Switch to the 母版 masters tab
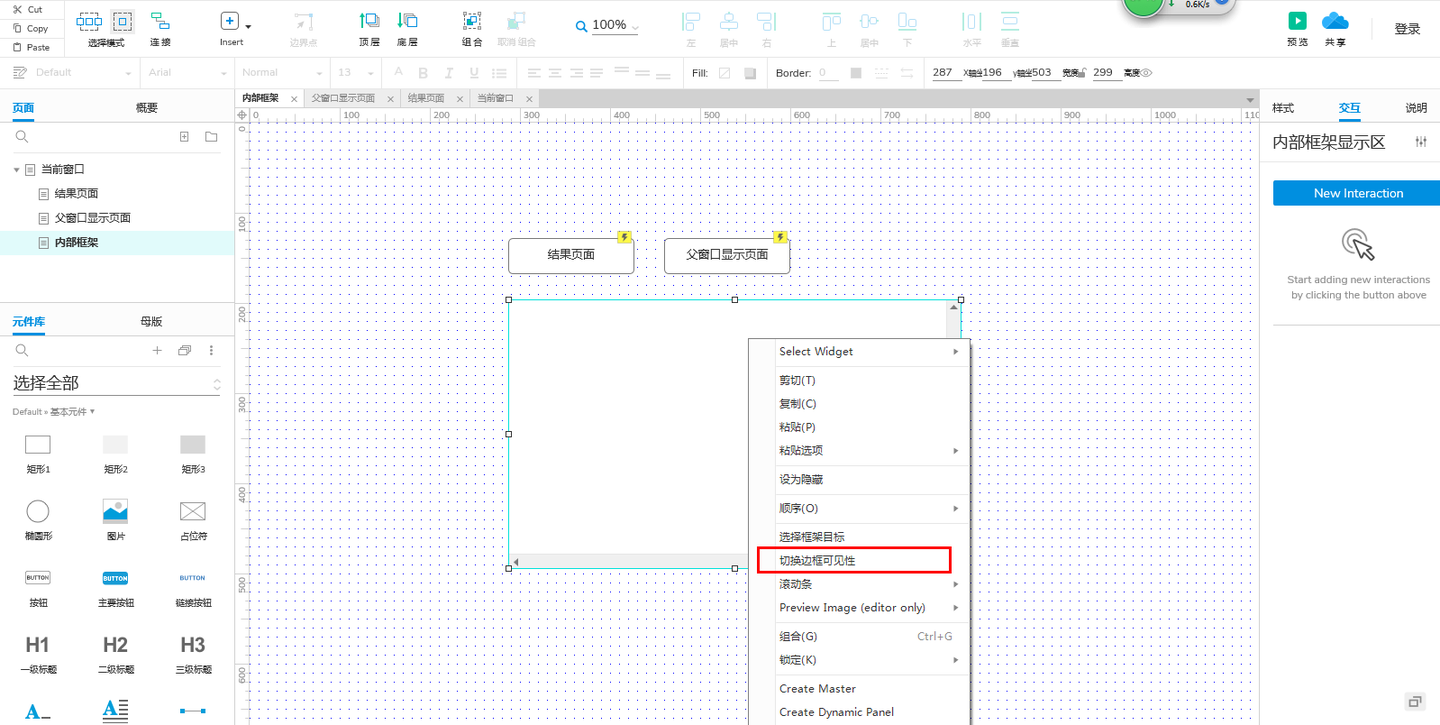The width and height of the screenshot is (1440, 725). [x=151, y=322]
